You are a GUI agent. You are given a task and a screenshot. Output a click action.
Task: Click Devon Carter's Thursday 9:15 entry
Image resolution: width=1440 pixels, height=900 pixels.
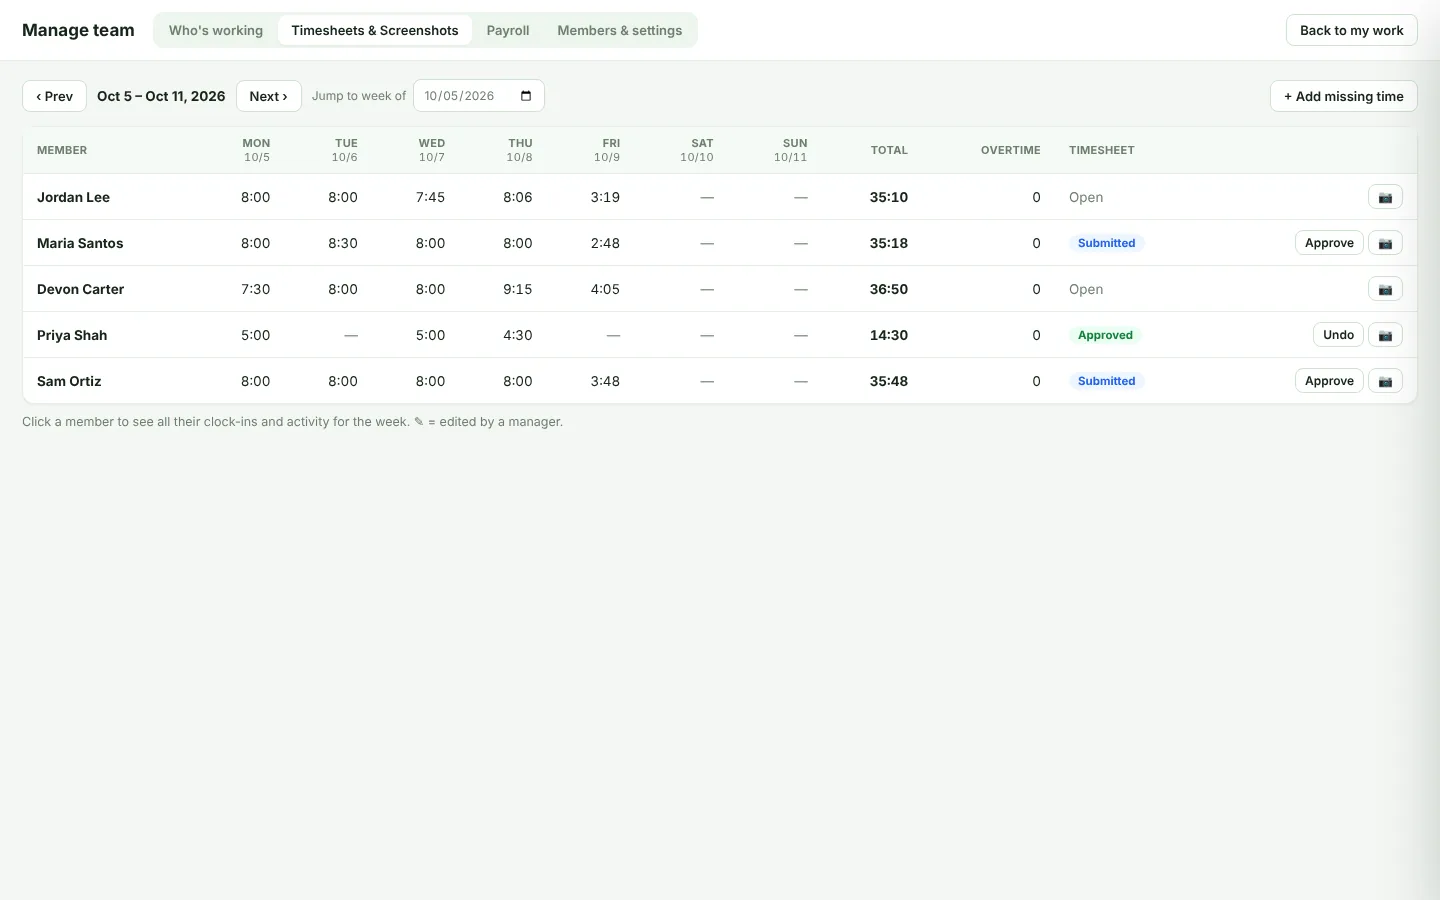coord(518,289)
